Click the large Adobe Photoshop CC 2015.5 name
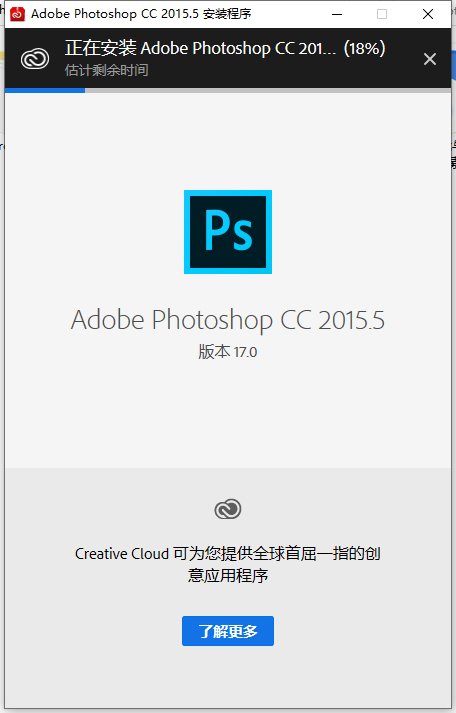The height and width of the screenshot is (713, 456). click(228, 320)
